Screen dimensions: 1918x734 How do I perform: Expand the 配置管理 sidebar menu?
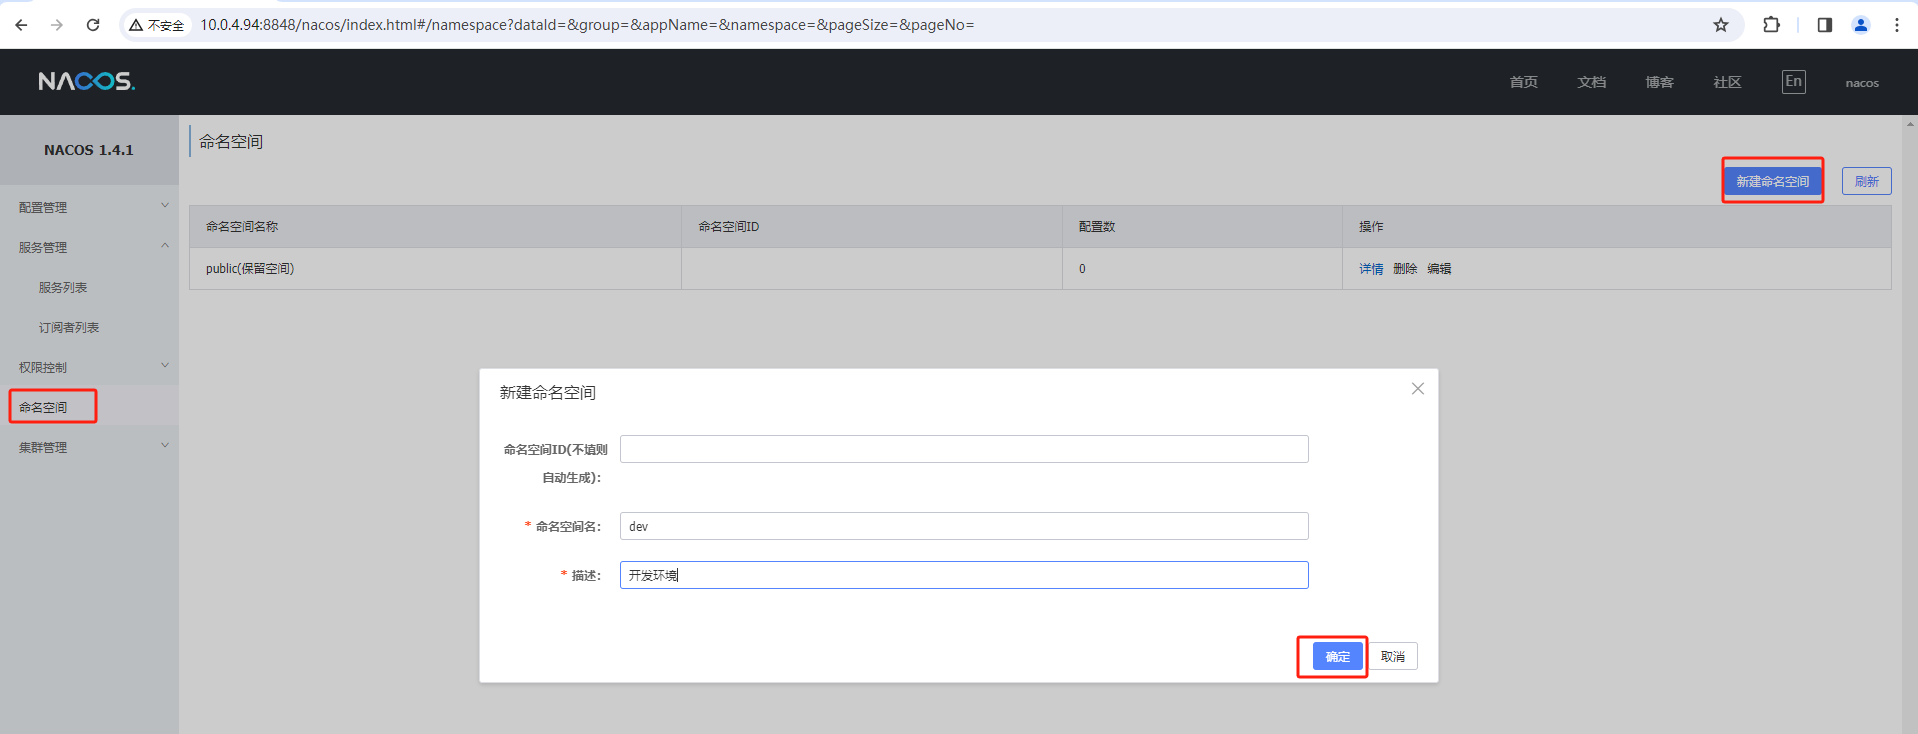pyautogui.click(x=89, y=207)
